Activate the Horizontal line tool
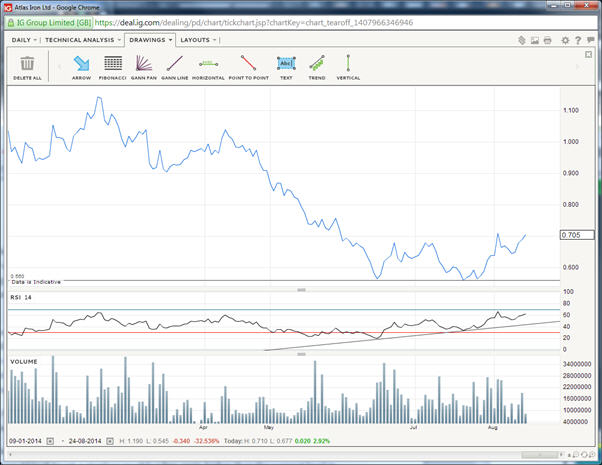602x465 pixels. 208,64
